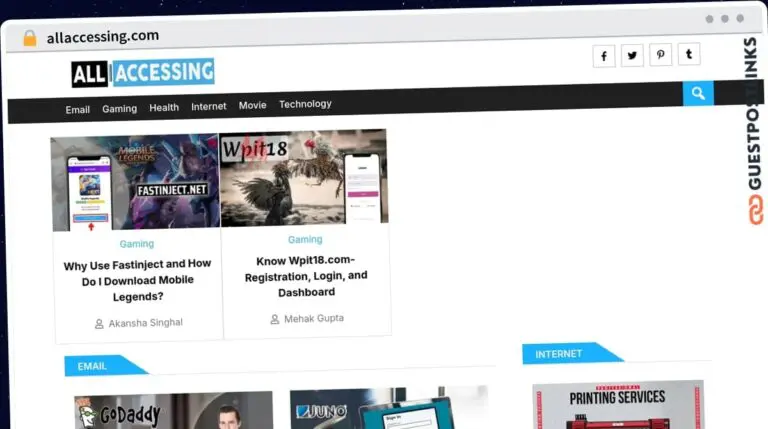768x429 pixels.
Task: Click the allaccessing.com address bar text
Action: pyautogui.click(x=103, y=36)
